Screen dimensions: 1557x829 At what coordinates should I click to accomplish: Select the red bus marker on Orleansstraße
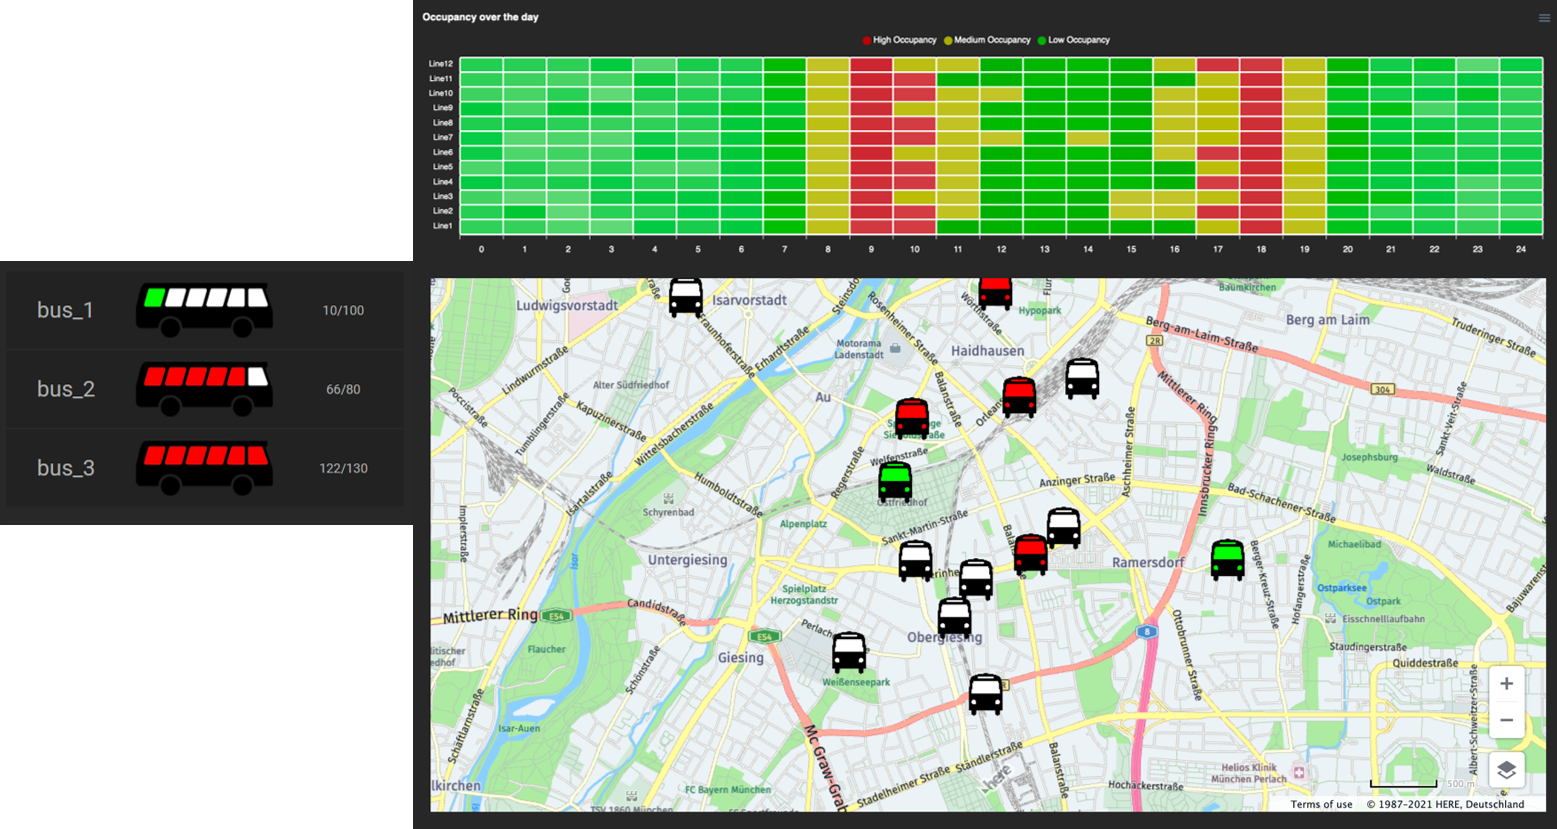pyautogui.click(x=1019, y=396)
